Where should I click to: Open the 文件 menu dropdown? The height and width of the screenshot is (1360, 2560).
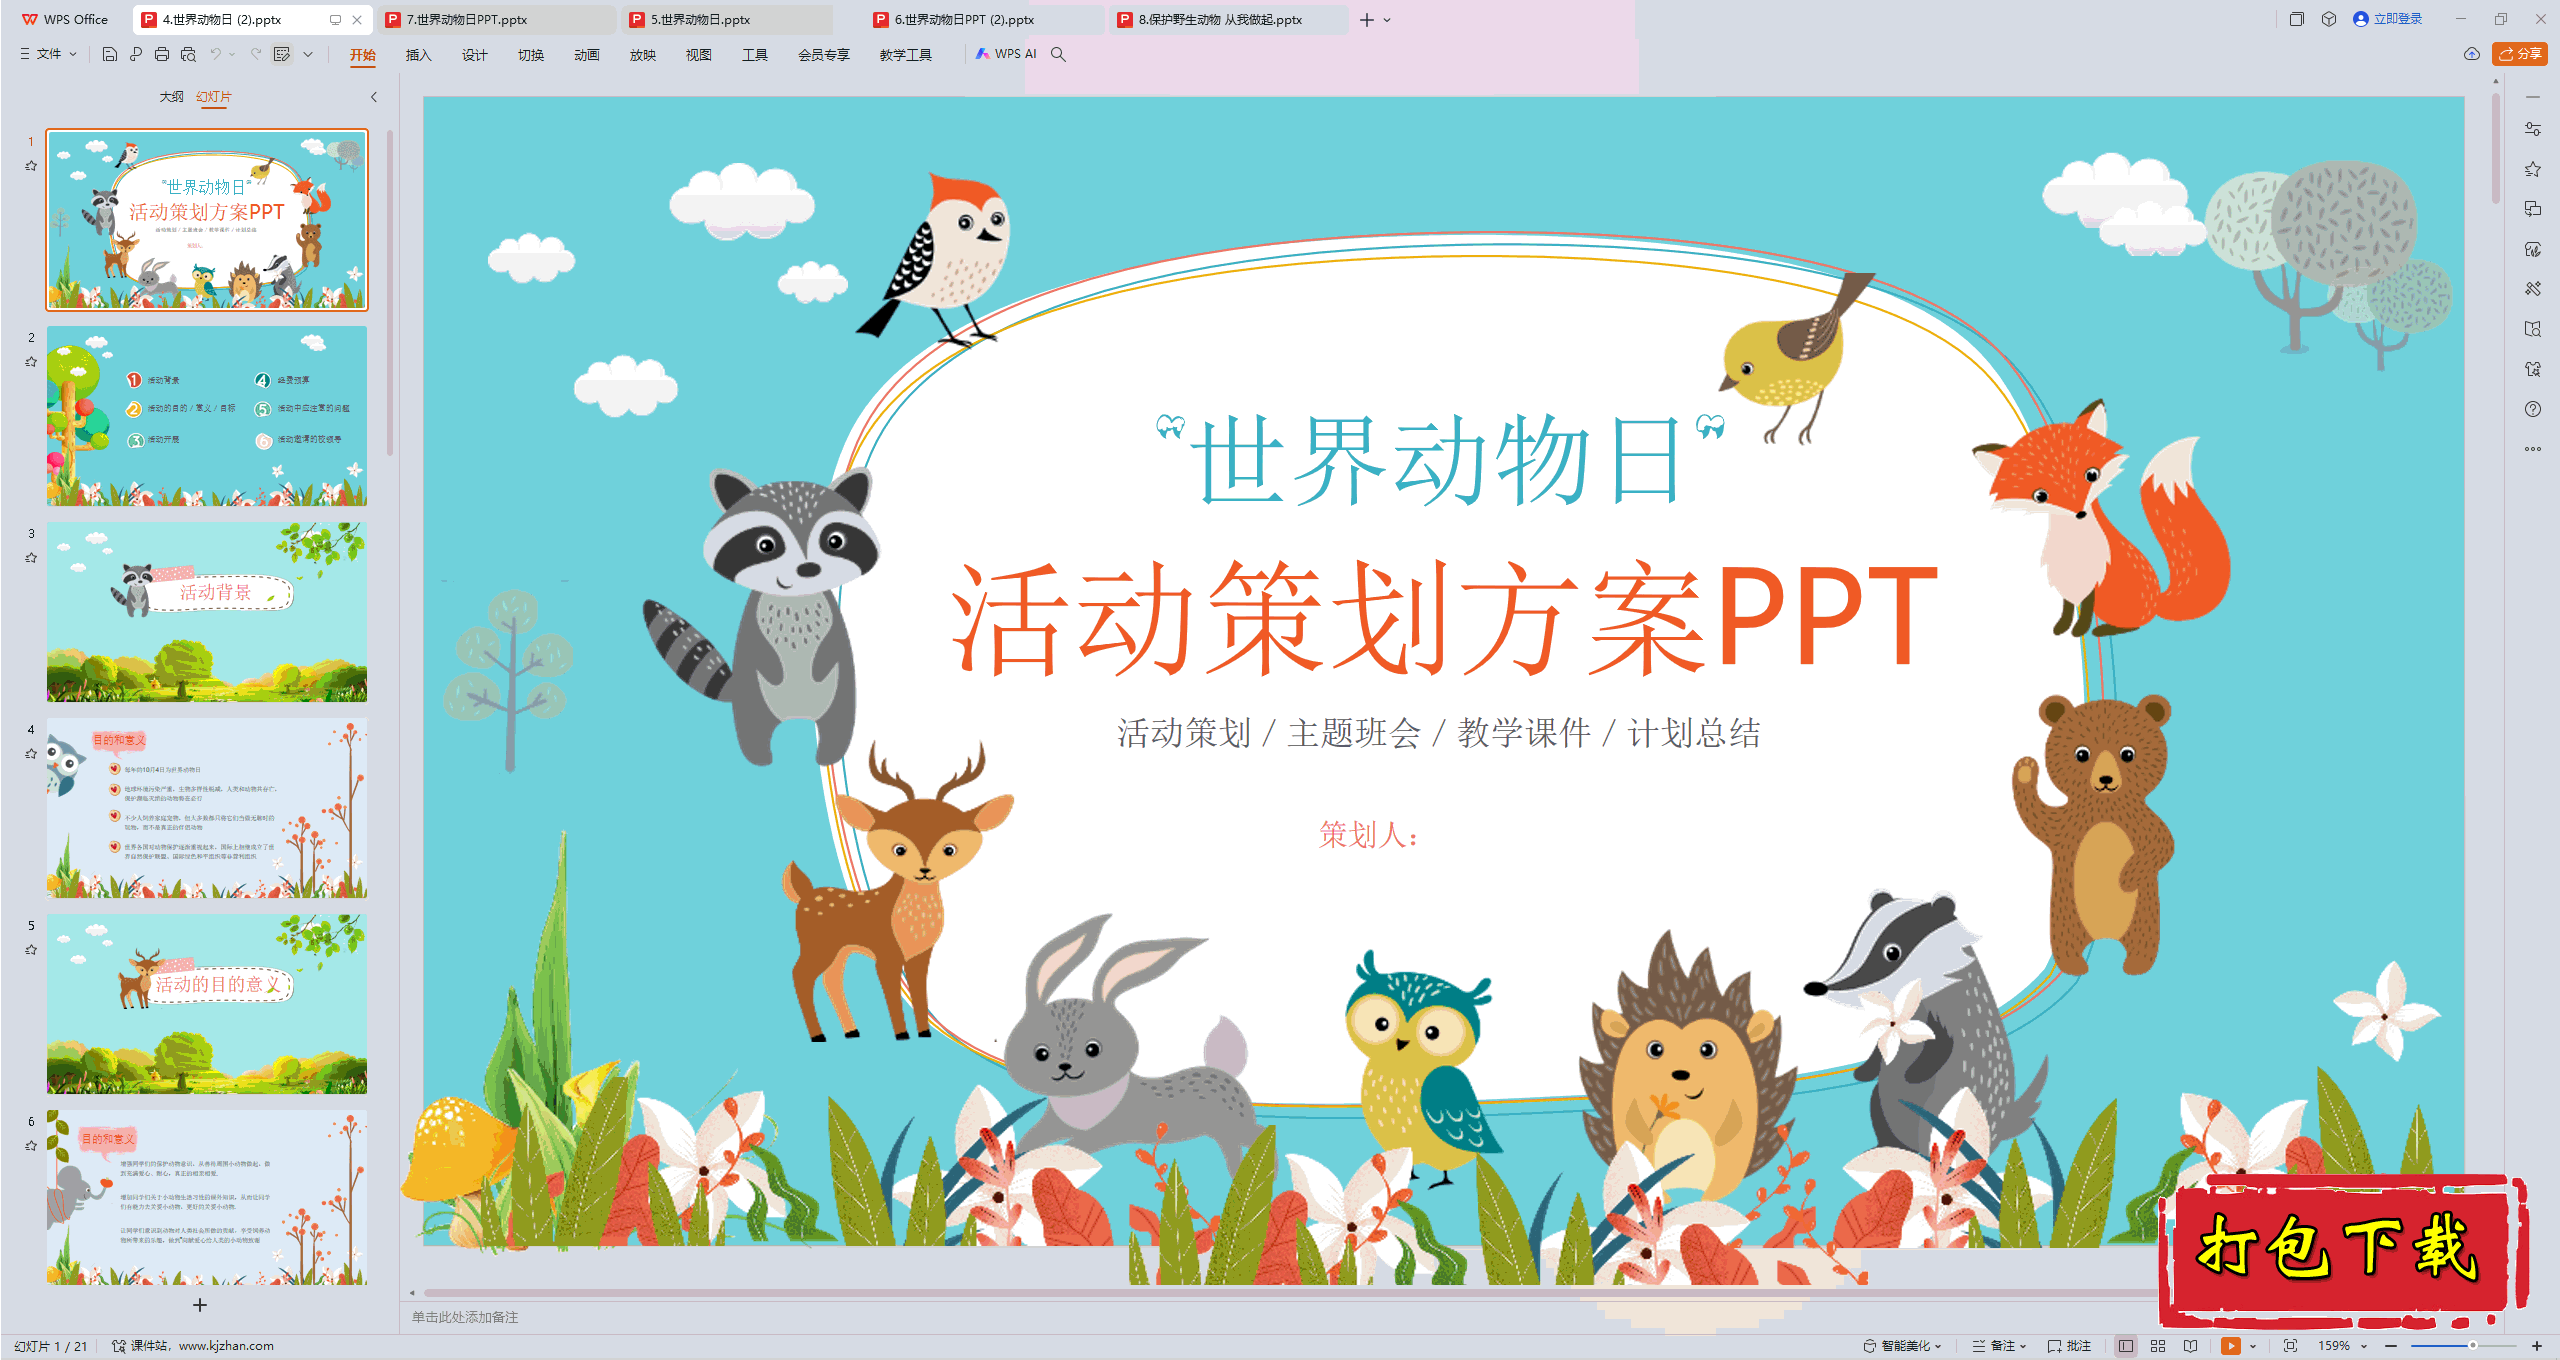48,54
